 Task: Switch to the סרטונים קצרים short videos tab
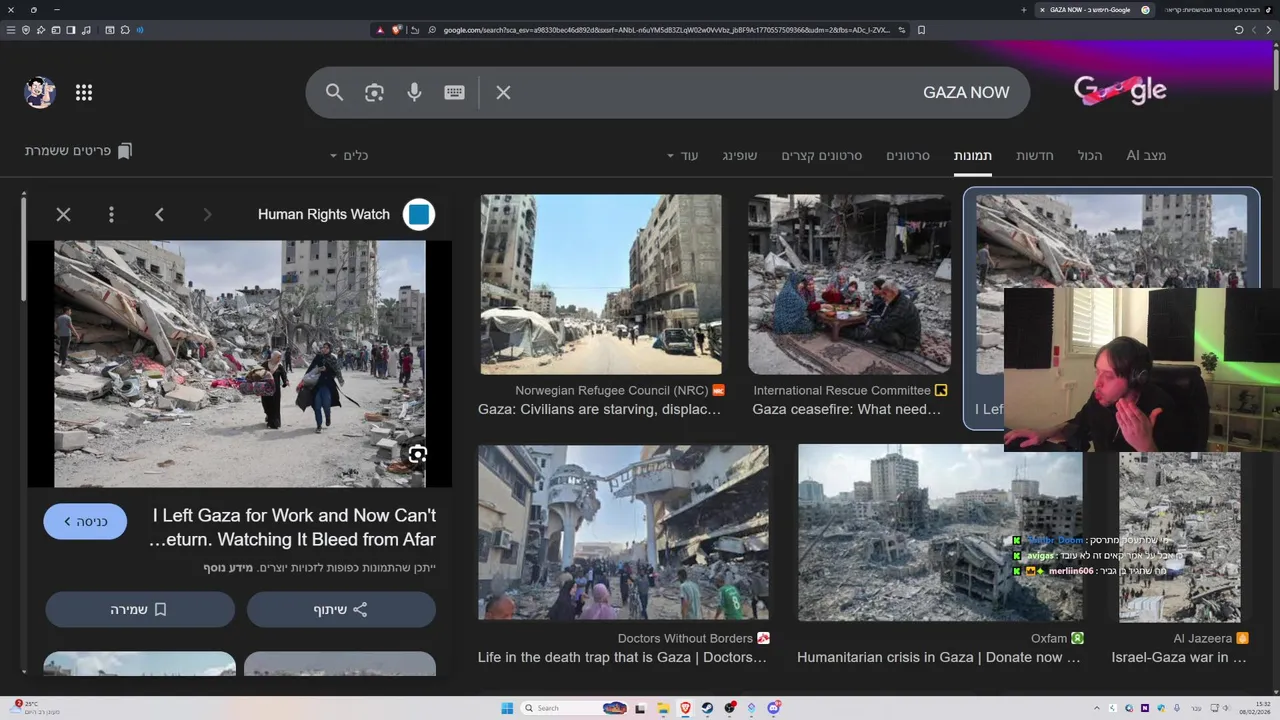coord(821,155)
